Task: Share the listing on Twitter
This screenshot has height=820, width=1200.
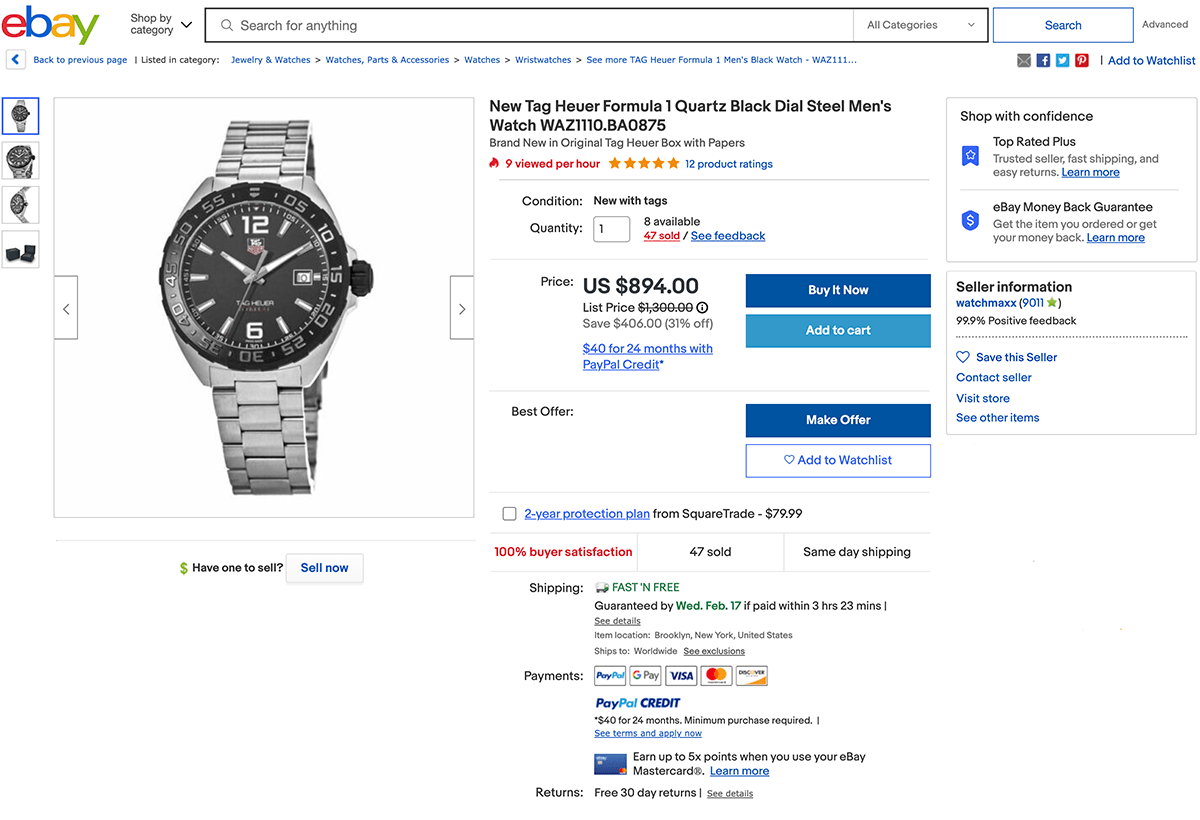Action: [1062, 60]
